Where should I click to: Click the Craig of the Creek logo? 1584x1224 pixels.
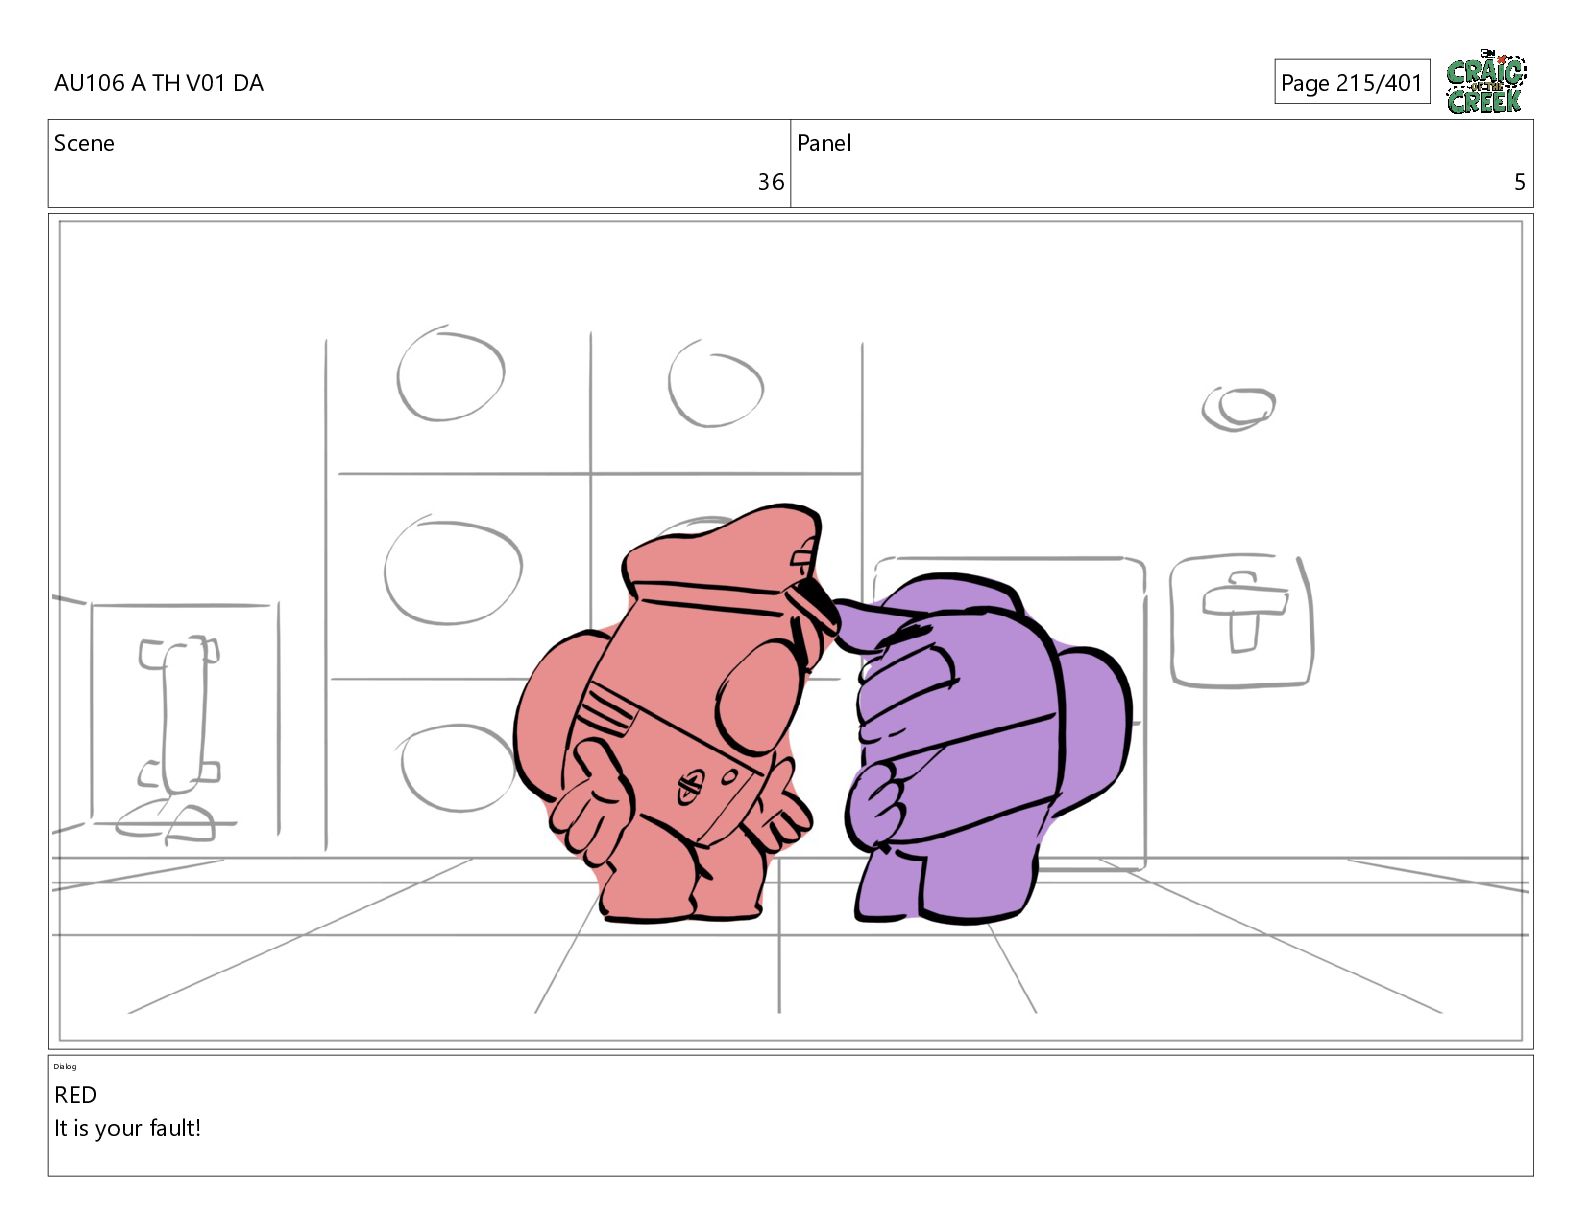click(1486, 81)
